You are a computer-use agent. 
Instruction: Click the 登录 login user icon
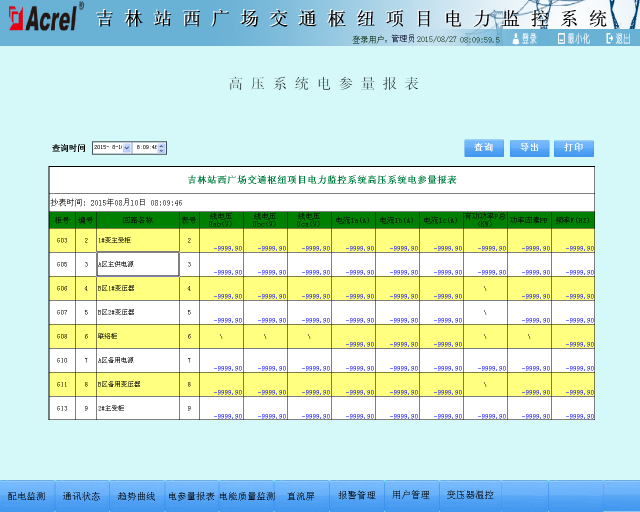point(517,38)
